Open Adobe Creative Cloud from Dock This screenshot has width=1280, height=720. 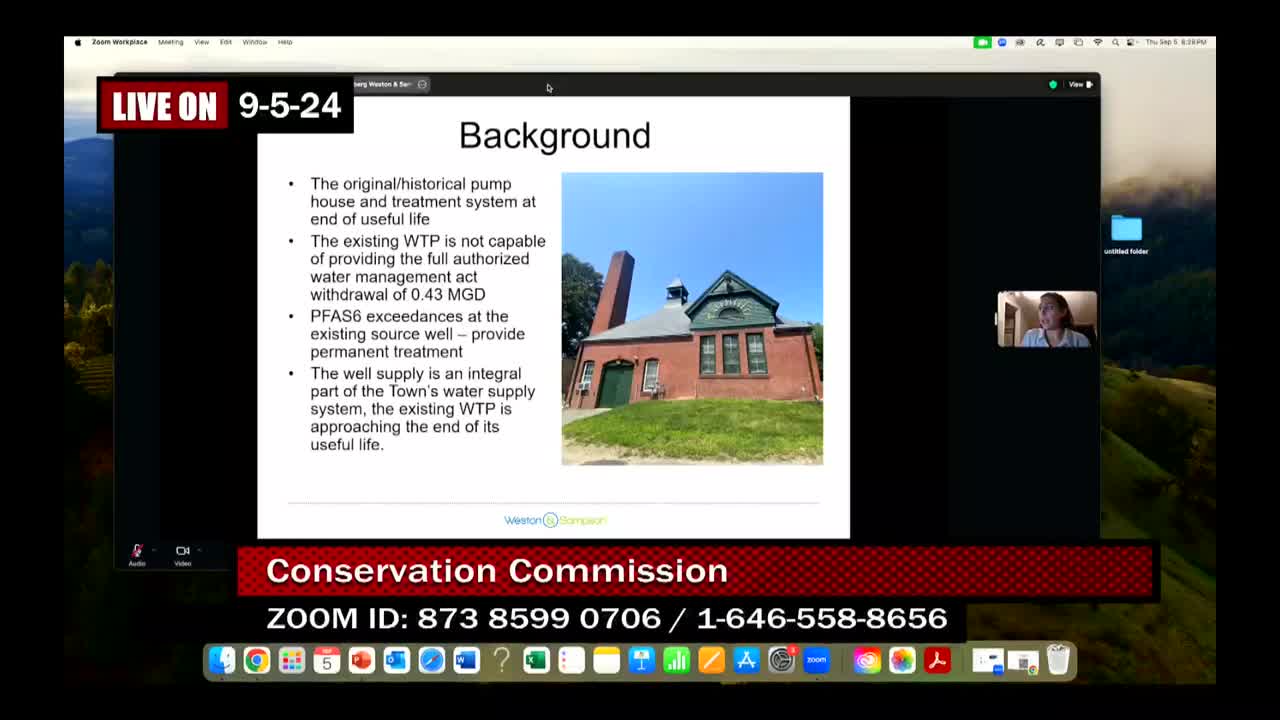[867, 660]
